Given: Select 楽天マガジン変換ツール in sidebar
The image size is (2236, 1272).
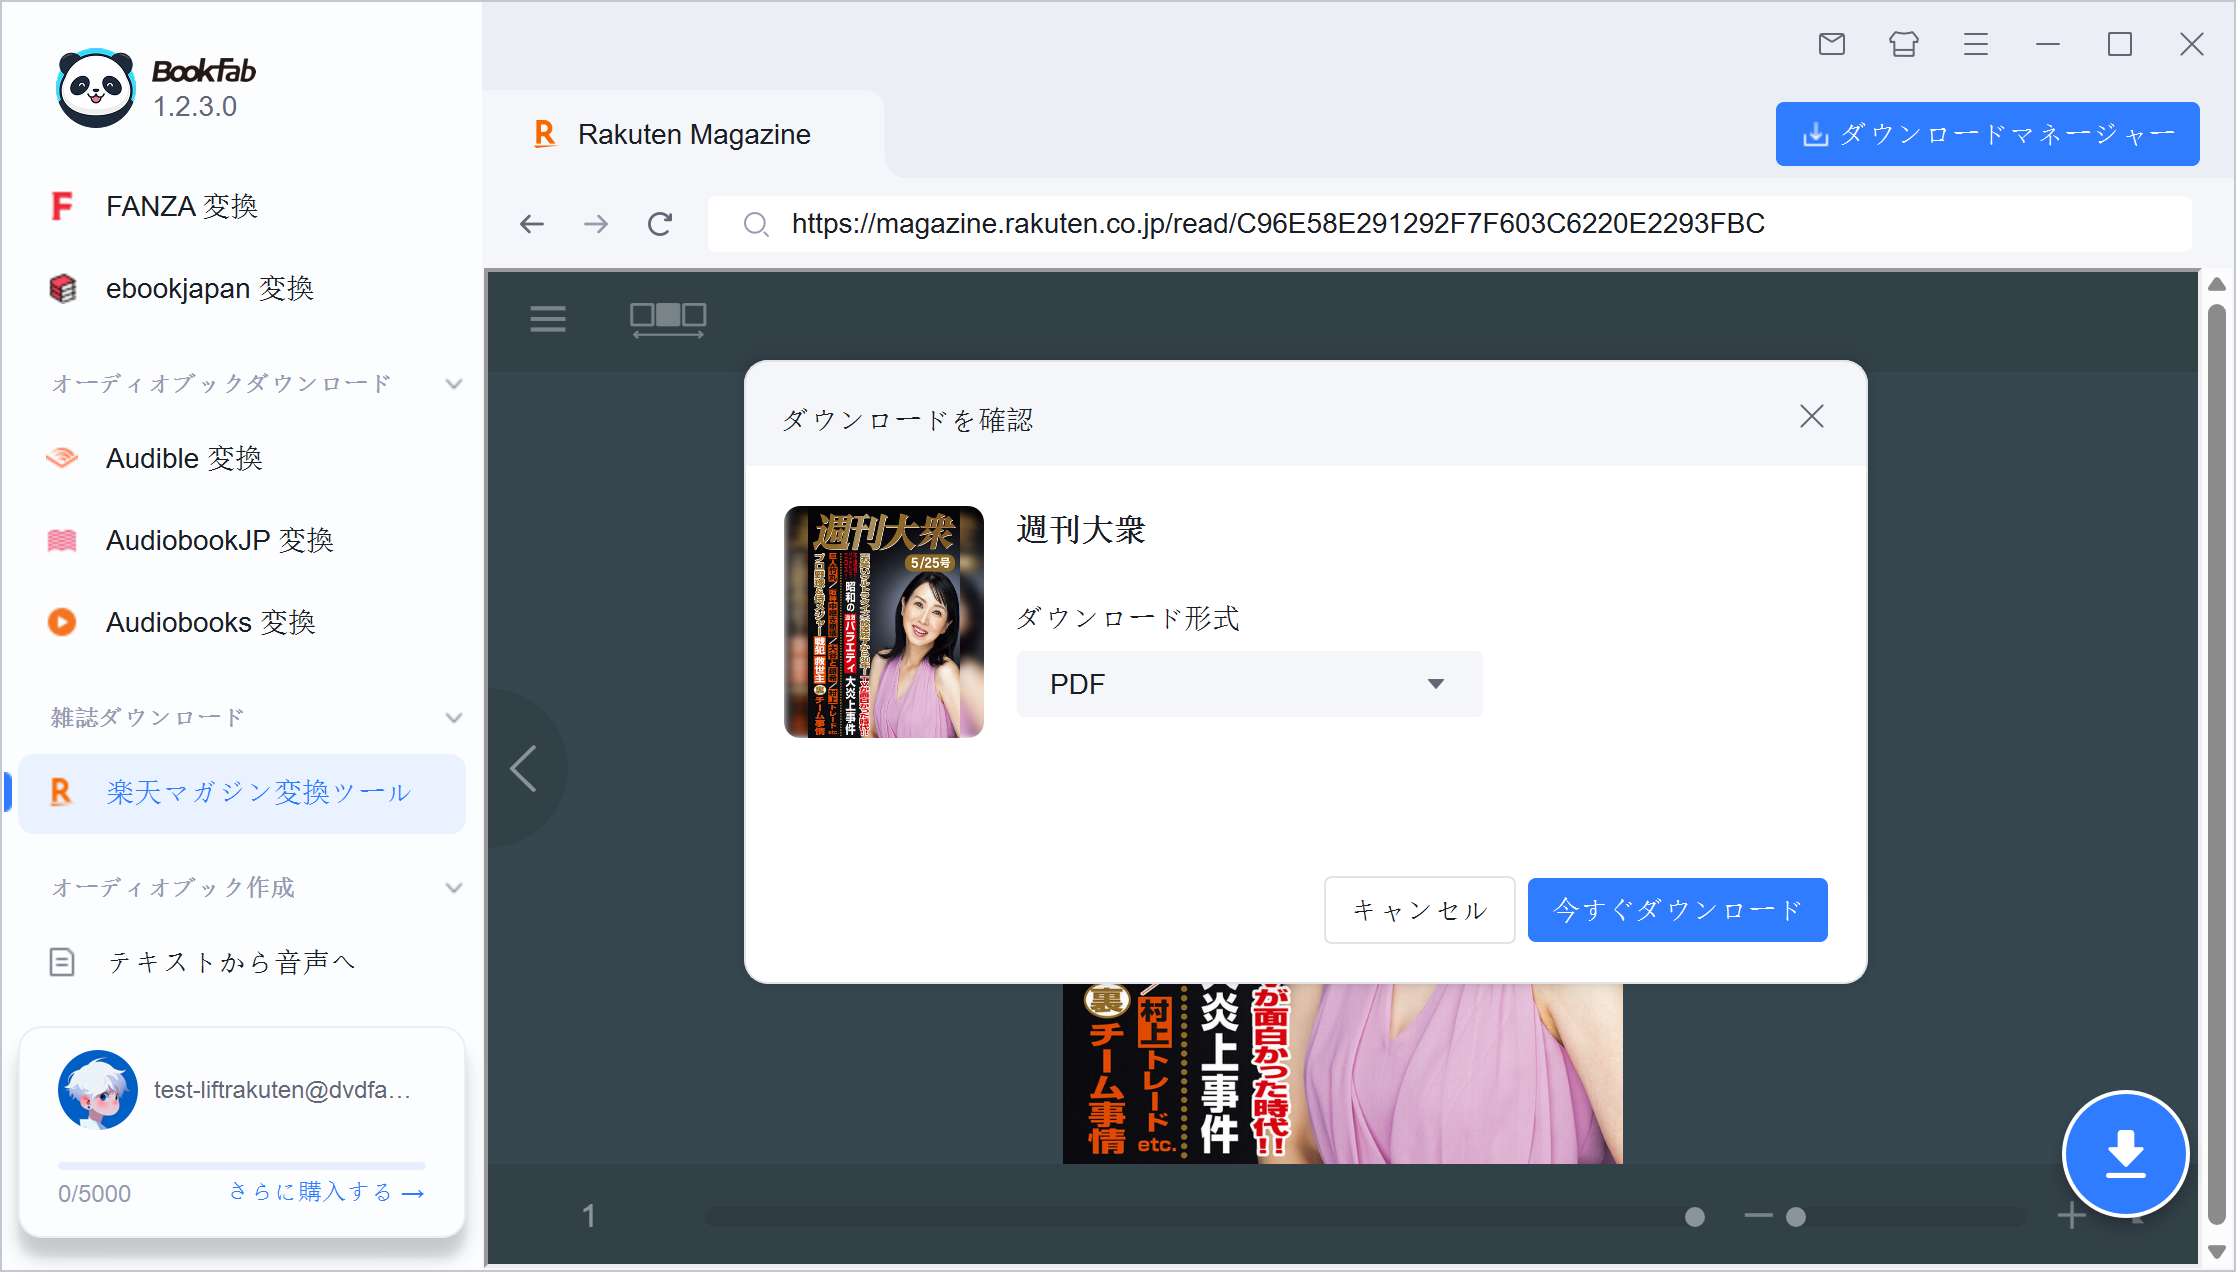Looking at the screenshot, I should (242, 793).
